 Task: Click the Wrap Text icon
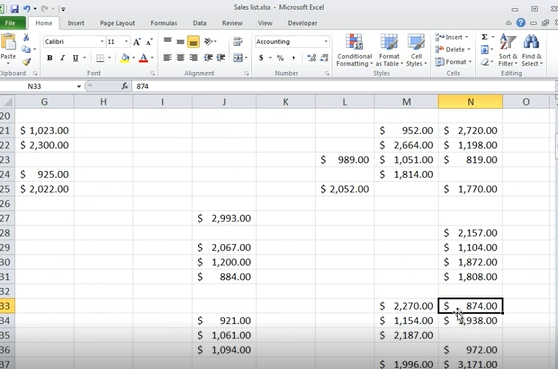(238, 42)
